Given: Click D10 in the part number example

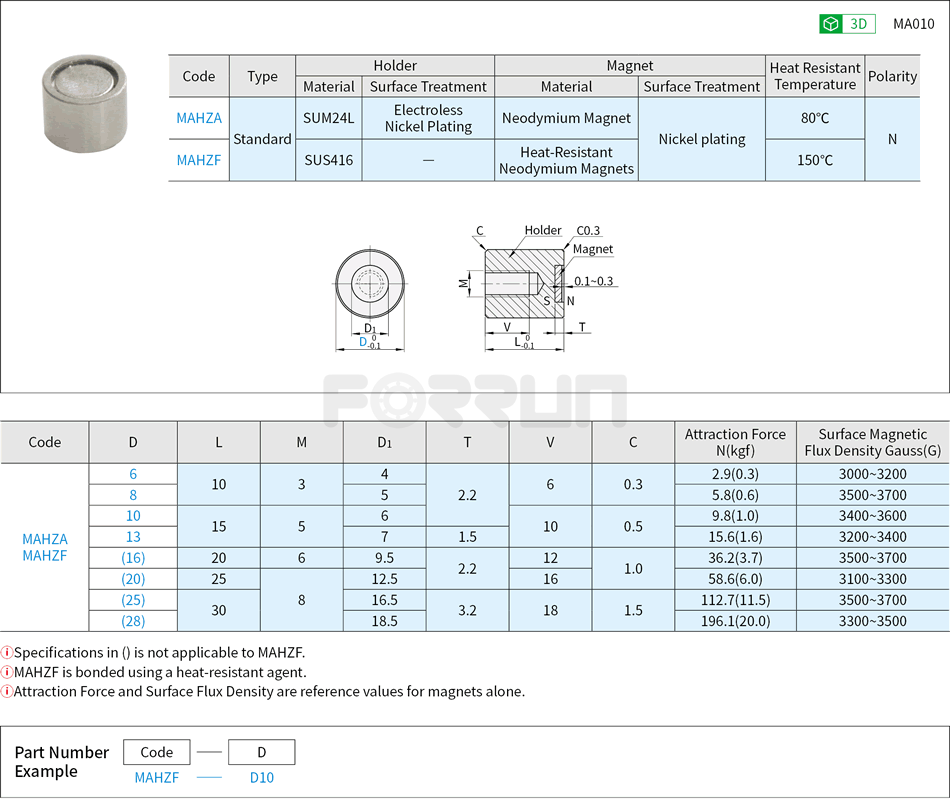Looking at the screenshot, I should pyautogui.click(x=261, y=777).
